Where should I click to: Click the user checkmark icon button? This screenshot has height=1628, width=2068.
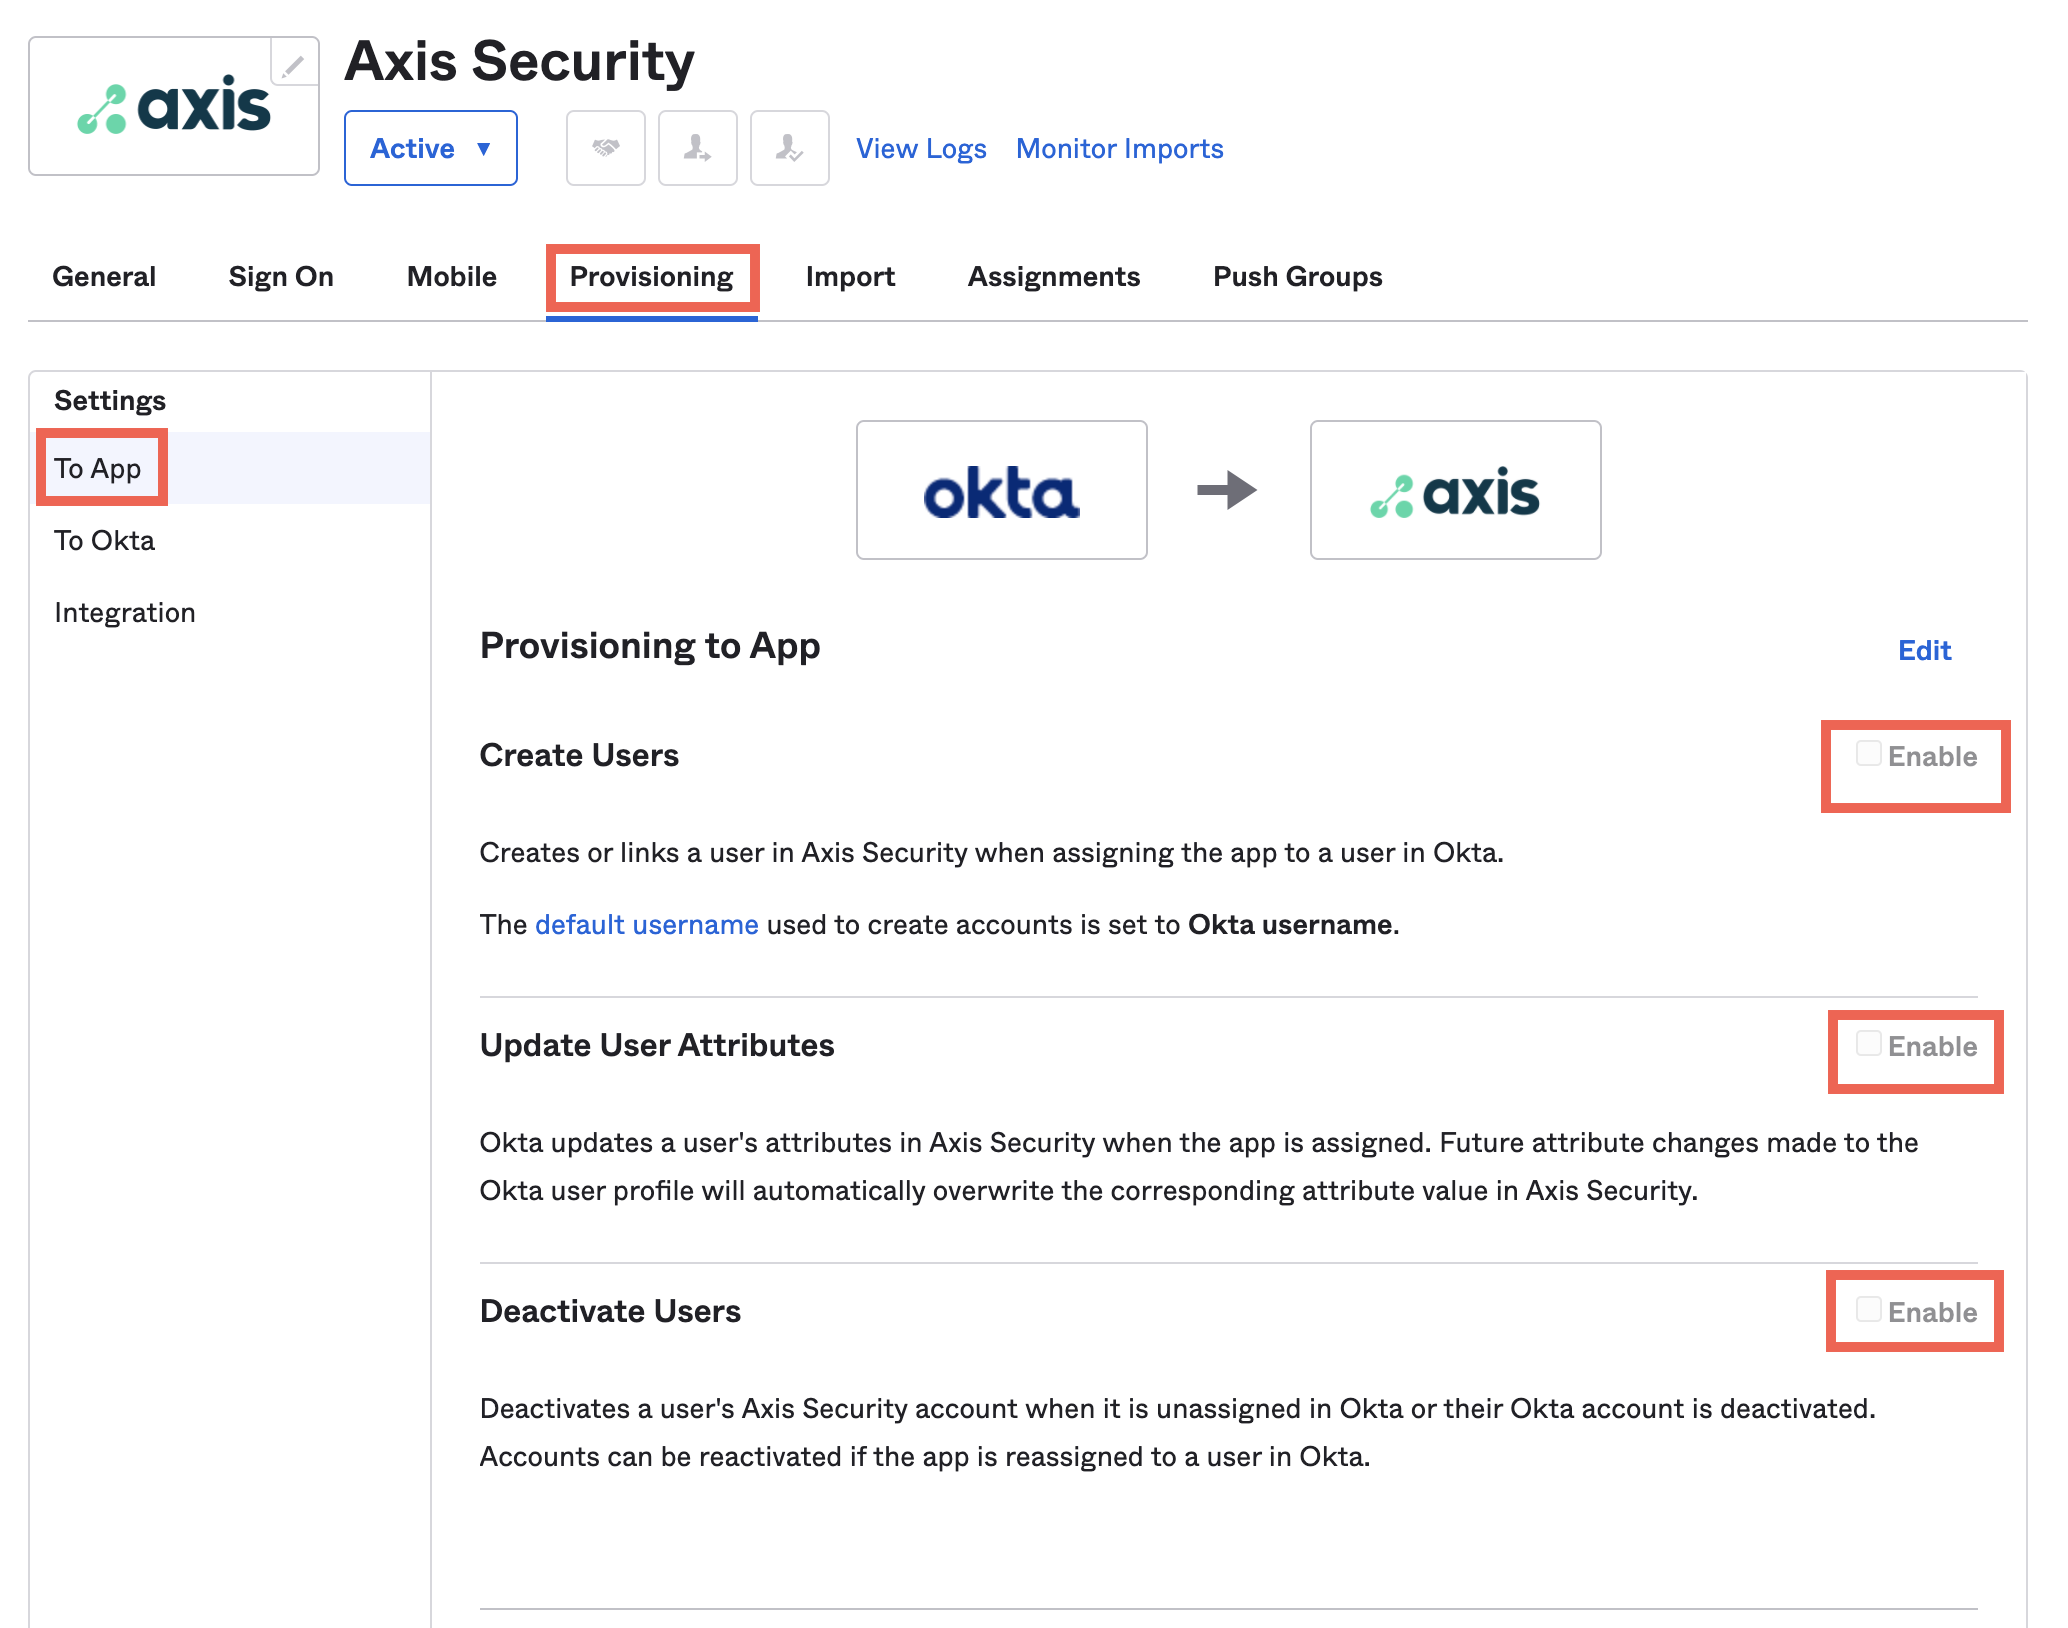789,148
